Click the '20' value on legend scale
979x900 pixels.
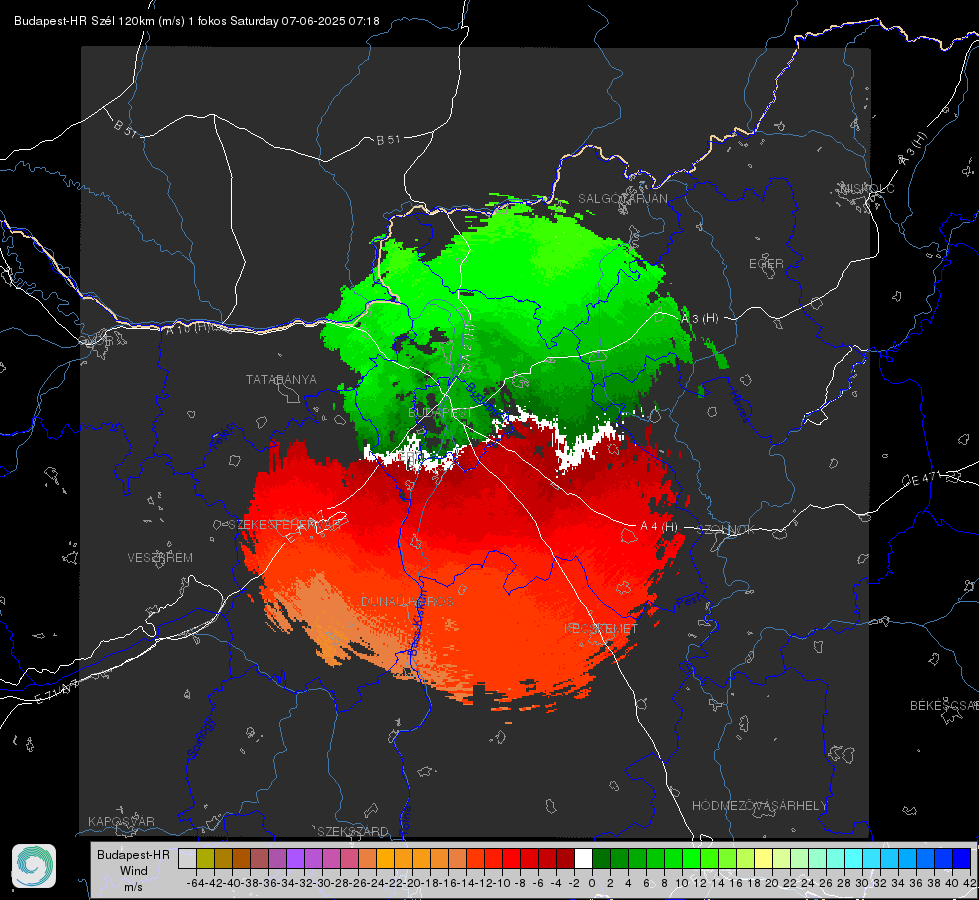tap(772, 883)
